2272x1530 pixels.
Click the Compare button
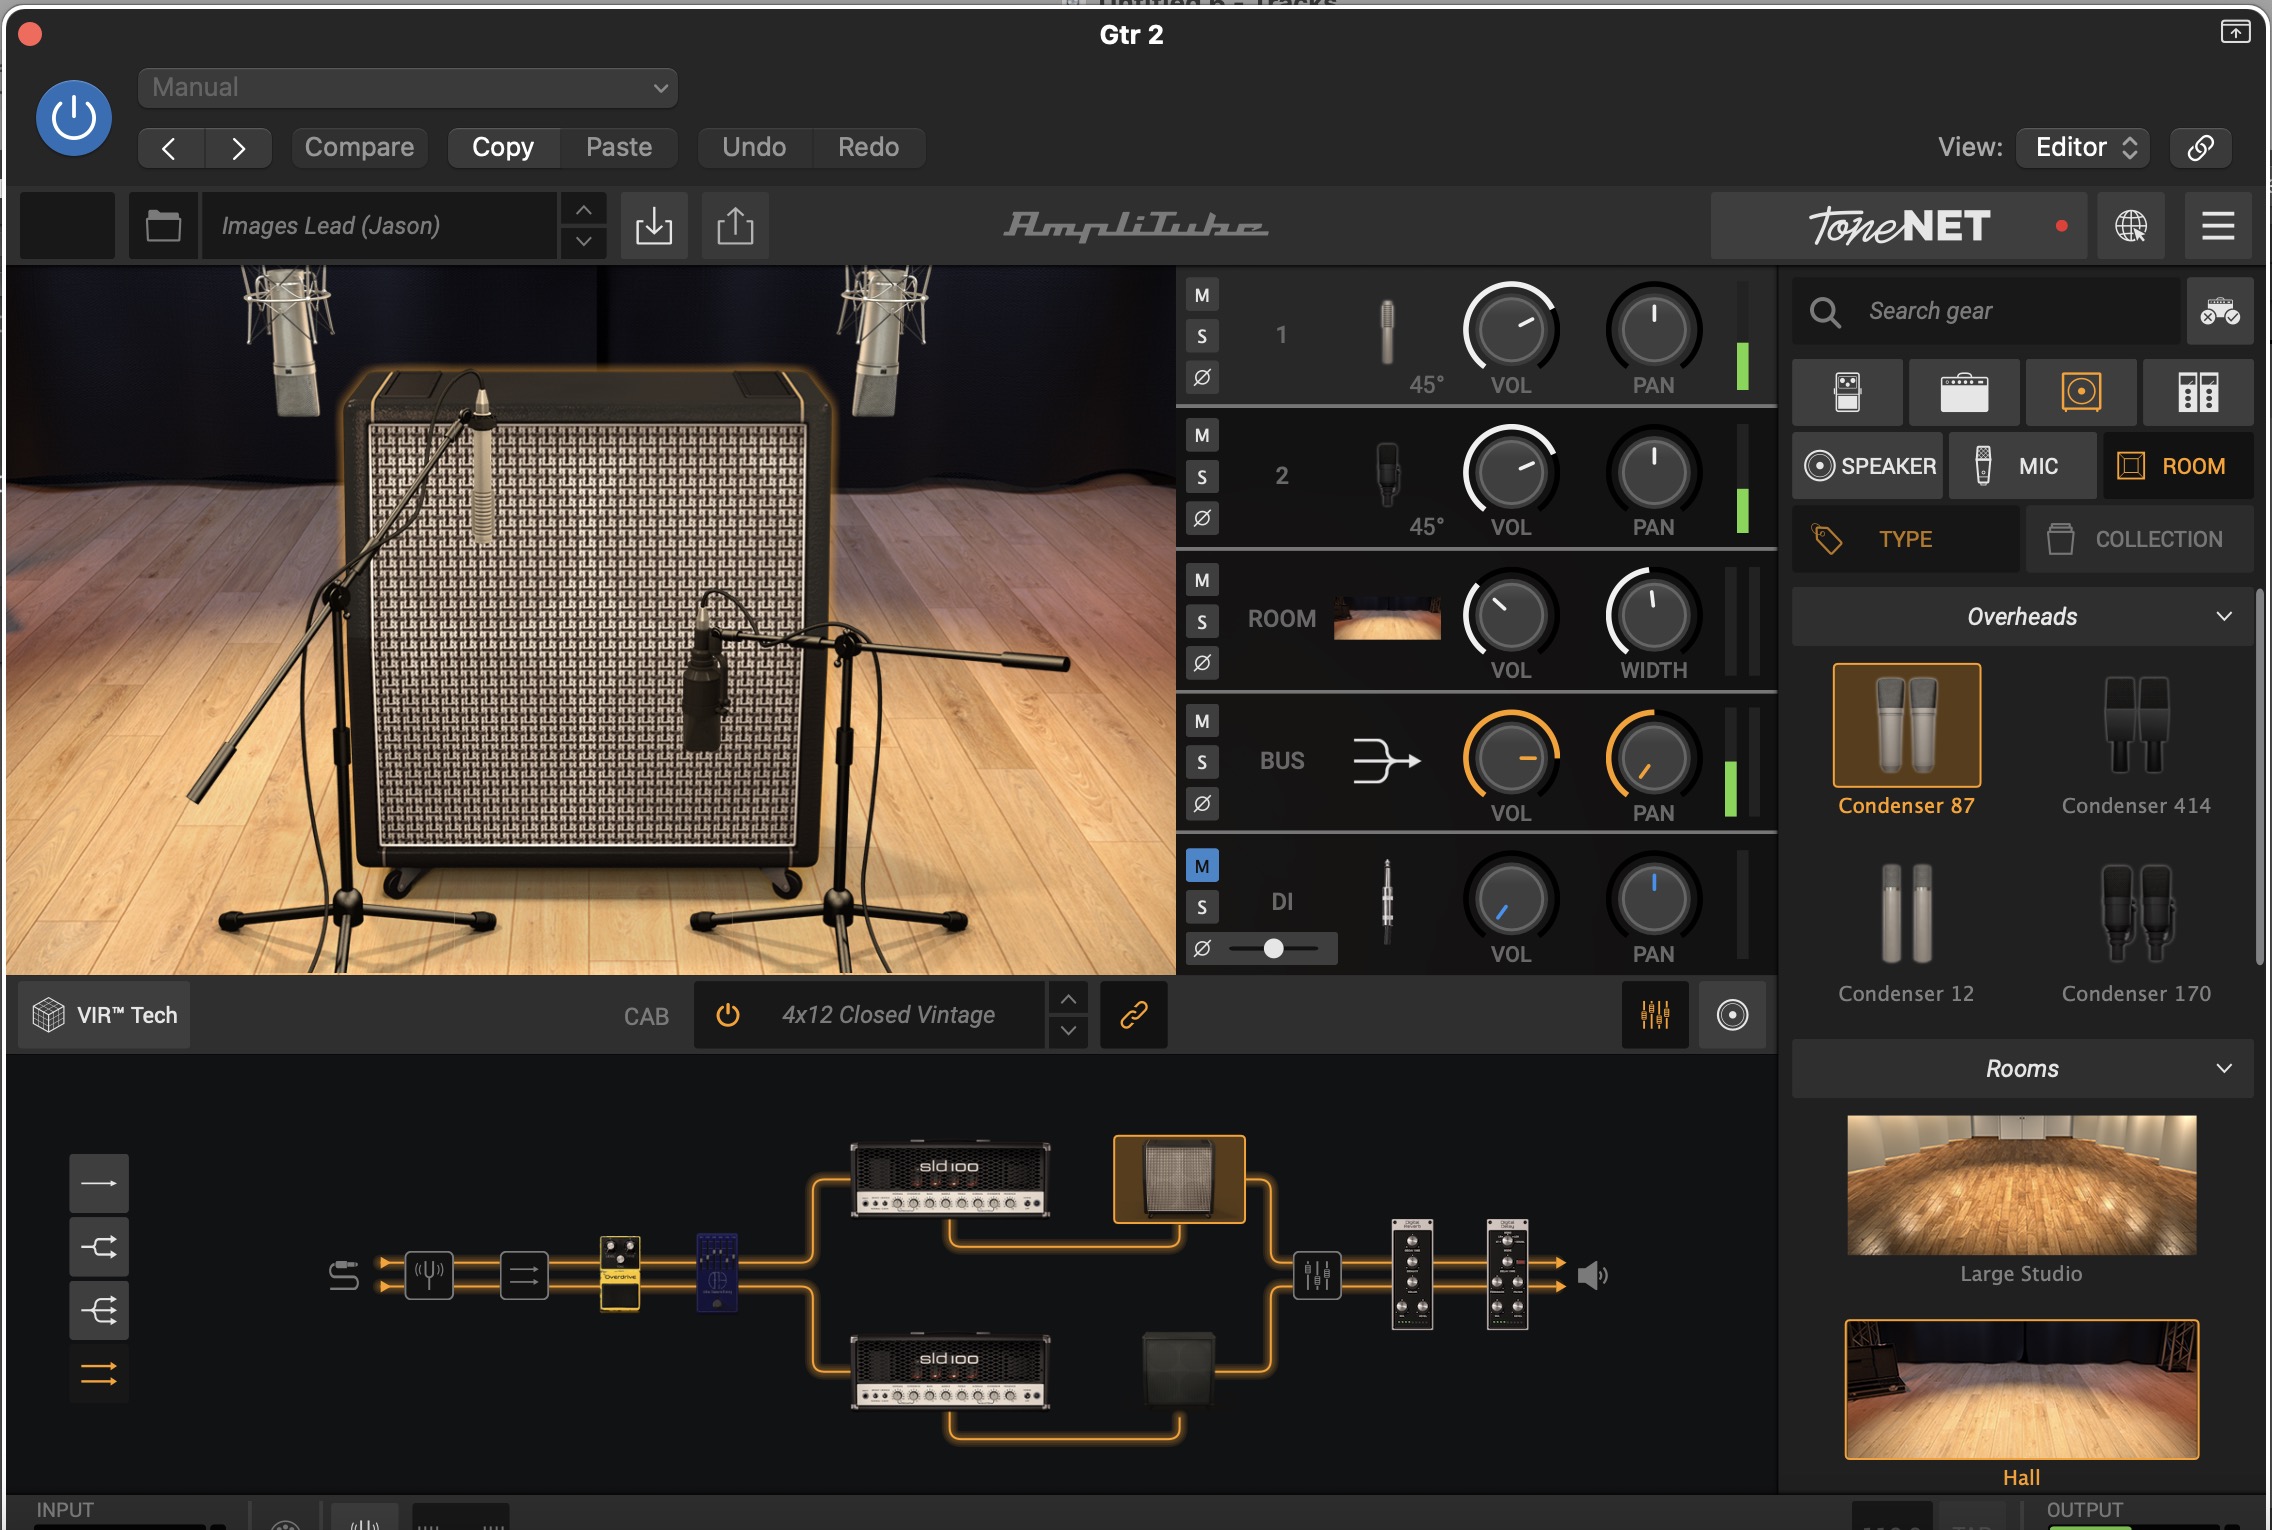point(359,148)
